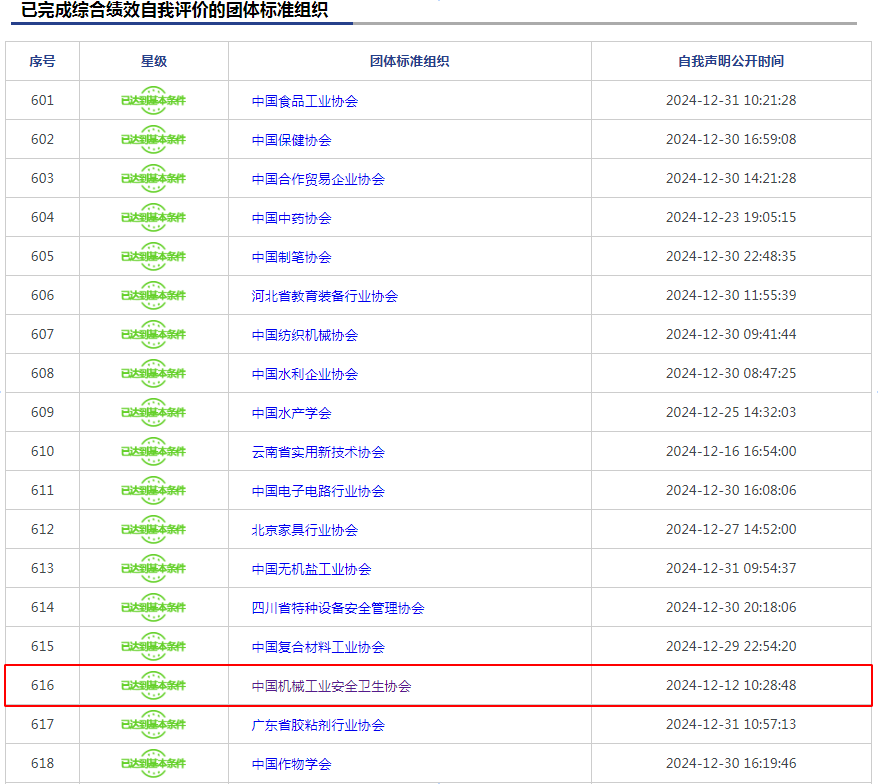Click the star-level badge in row 601
The width and height of the screenshot is (878, 784).
click(153, 100)
